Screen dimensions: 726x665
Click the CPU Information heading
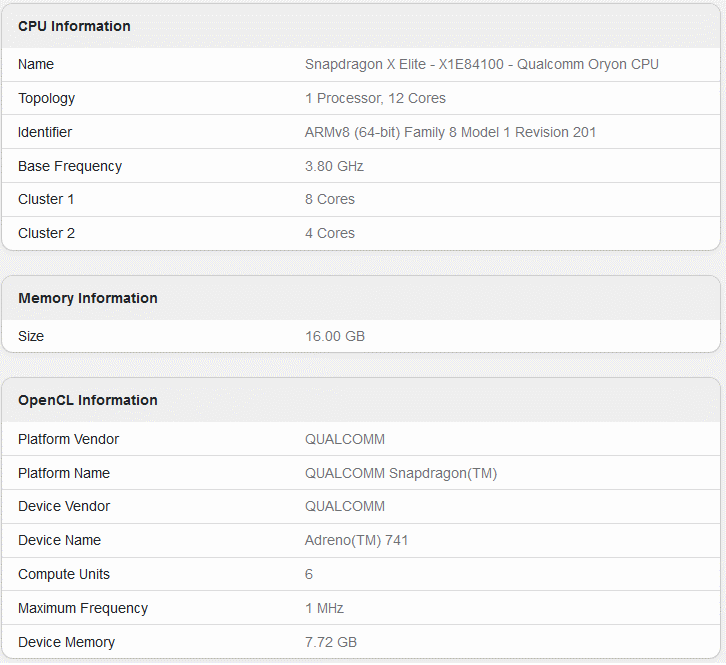coord(74,26)
